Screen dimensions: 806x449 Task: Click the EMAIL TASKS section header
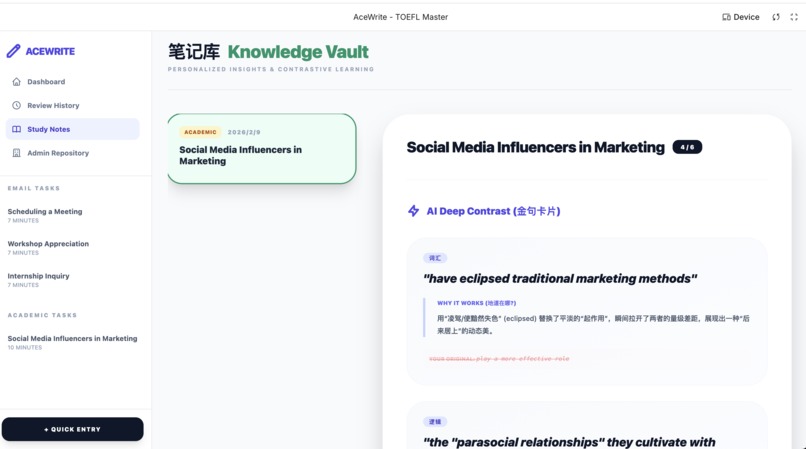34,188
